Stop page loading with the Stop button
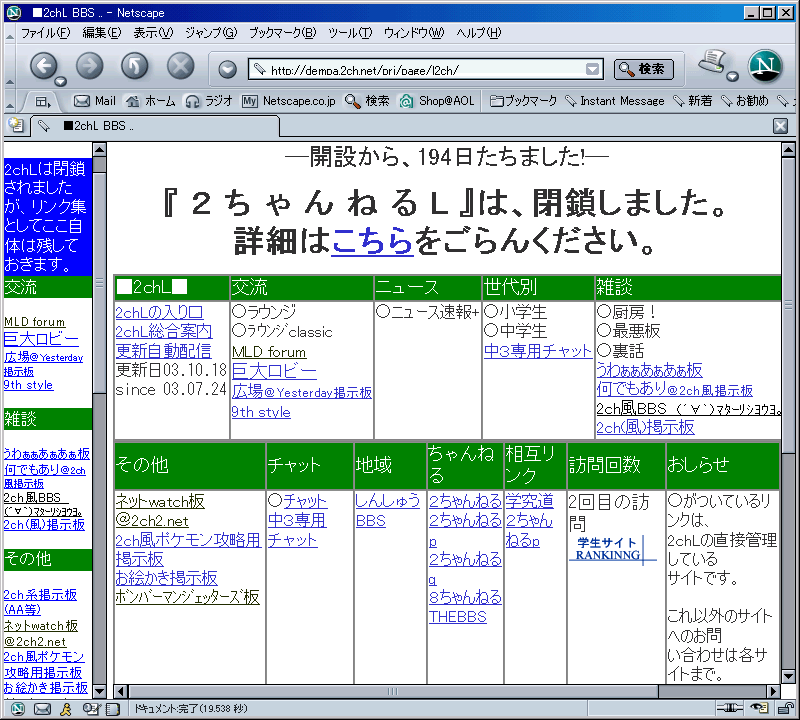 [x=181, y=66]
